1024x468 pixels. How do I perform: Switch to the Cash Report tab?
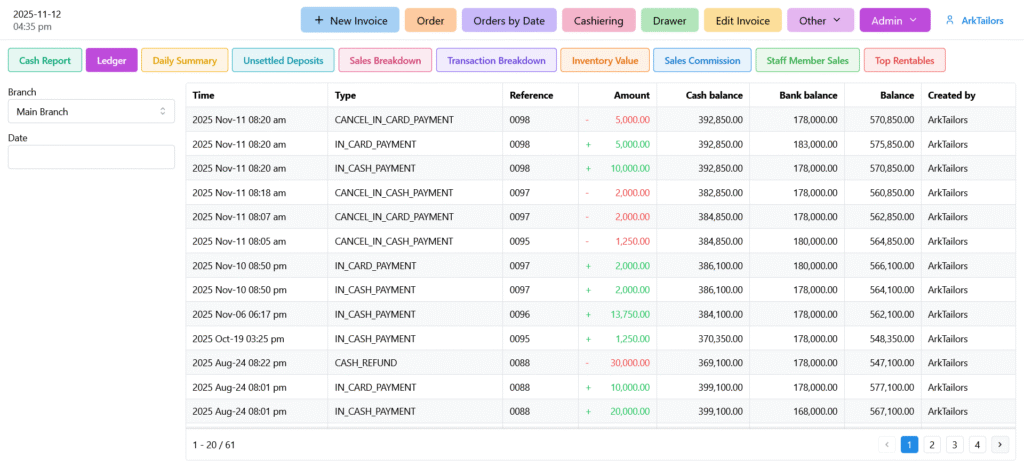(45, 60)
